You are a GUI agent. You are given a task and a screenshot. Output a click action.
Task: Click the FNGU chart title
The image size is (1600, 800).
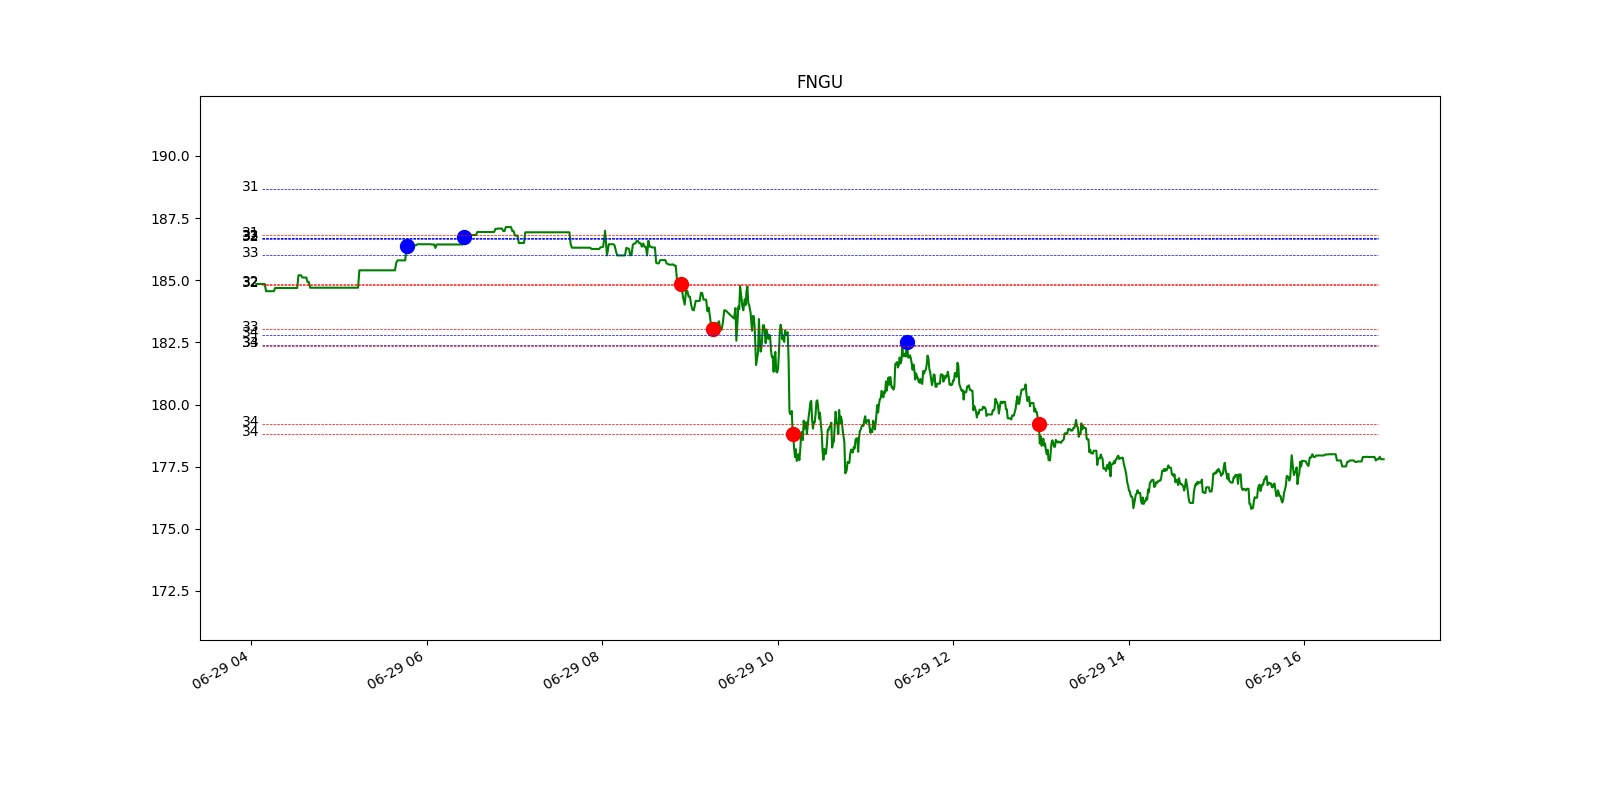point(819,82)
